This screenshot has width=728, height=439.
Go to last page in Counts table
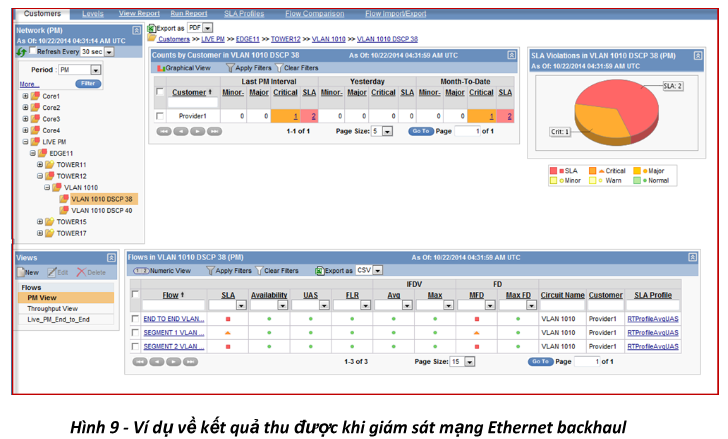point(214,131)
